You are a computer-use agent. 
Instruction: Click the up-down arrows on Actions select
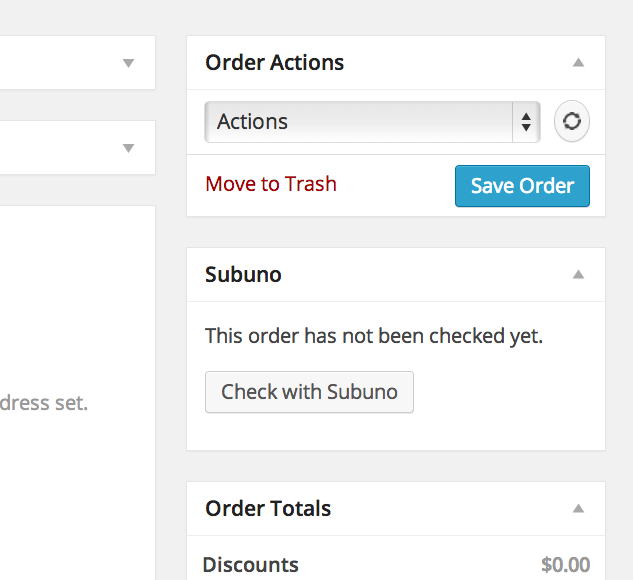[526, 122]
